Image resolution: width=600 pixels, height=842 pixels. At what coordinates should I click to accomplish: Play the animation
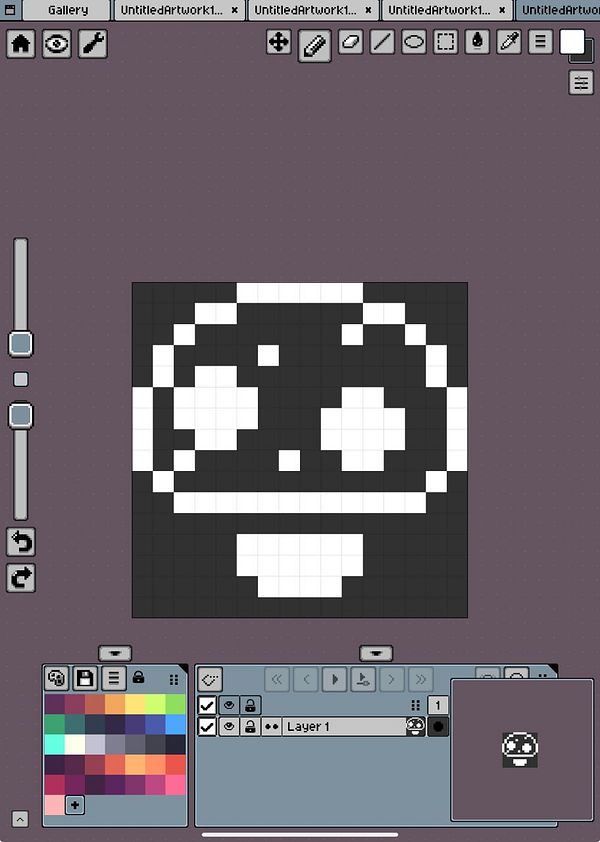click(335, 679)
